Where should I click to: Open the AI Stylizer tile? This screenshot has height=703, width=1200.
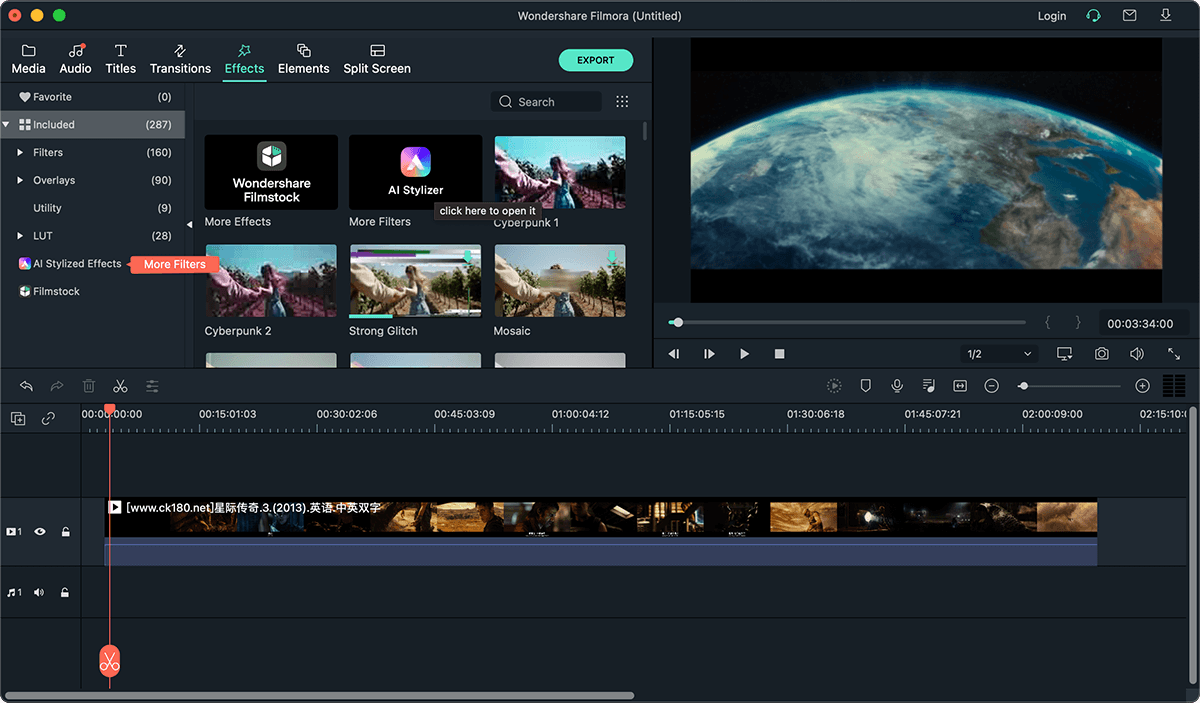tap(415, 172)
